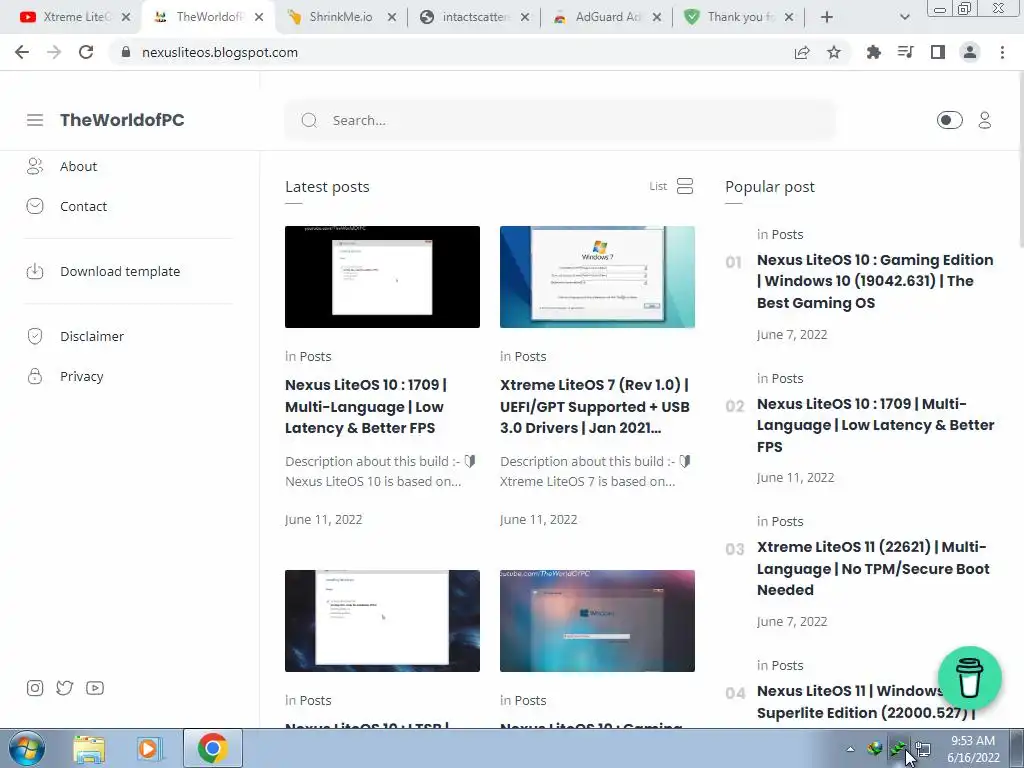This screenshot has height=768, width=1024.
Task: Open Download template sidebar link
Action: click(x=120, y=271)
